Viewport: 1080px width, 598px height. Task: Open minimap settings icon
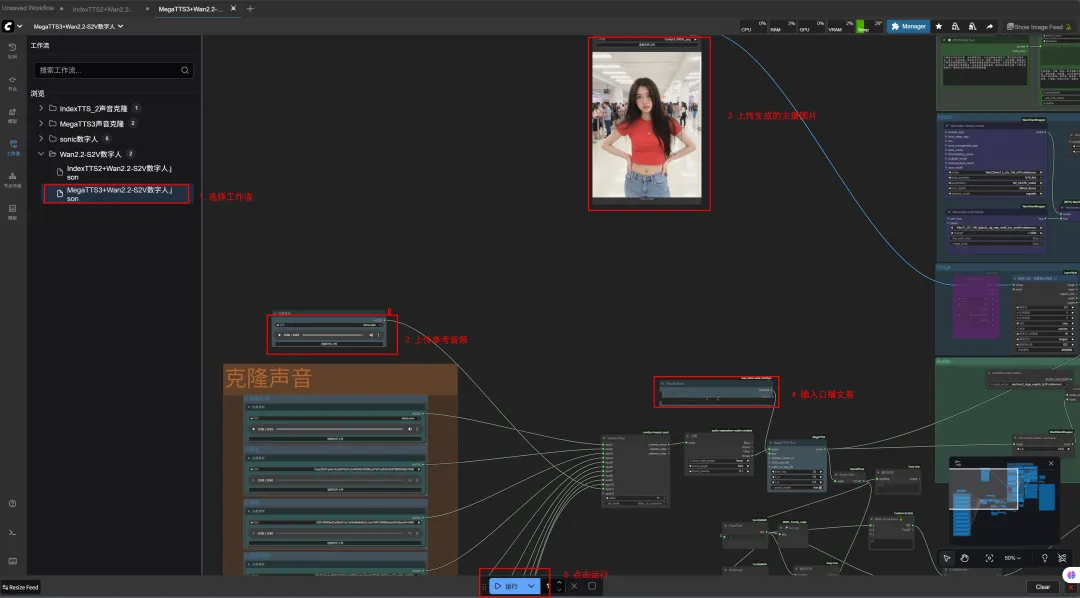(957, 464)
